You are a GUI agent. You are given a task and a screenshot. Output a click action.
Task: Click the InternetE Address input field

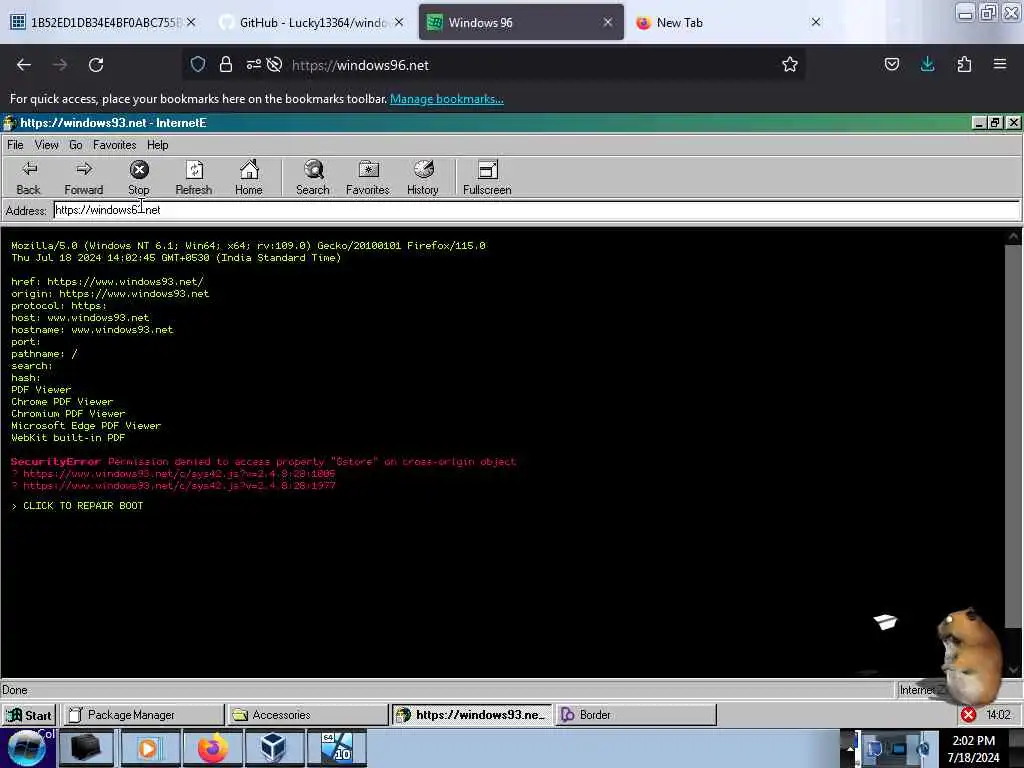pyautogui.click(x=536, y=210)
